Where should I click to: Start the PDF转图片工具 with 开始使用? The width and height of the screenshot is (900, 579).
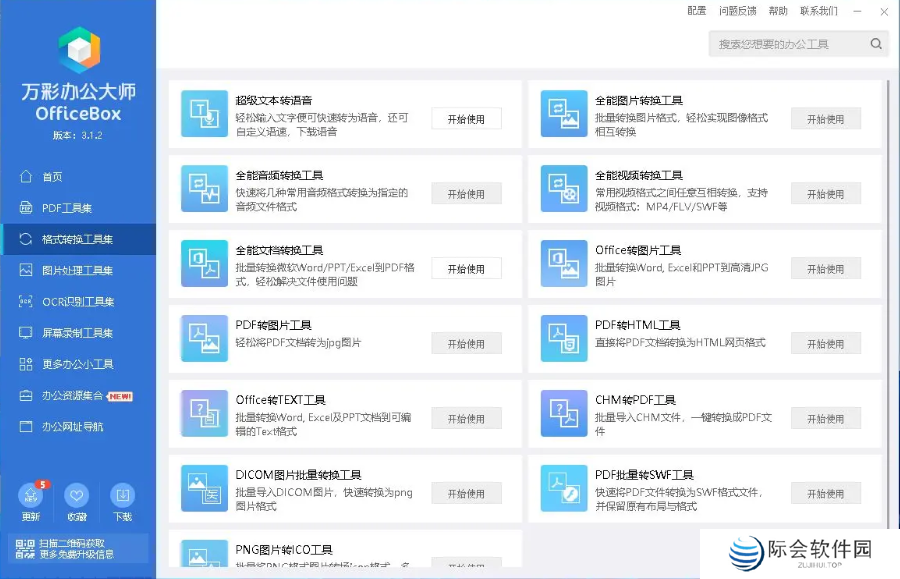466,344
